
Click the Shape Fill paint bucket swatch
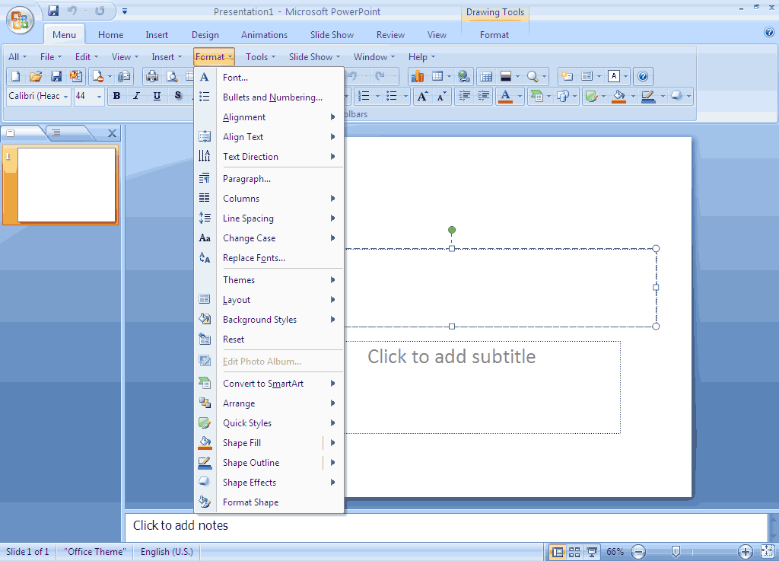619,96
